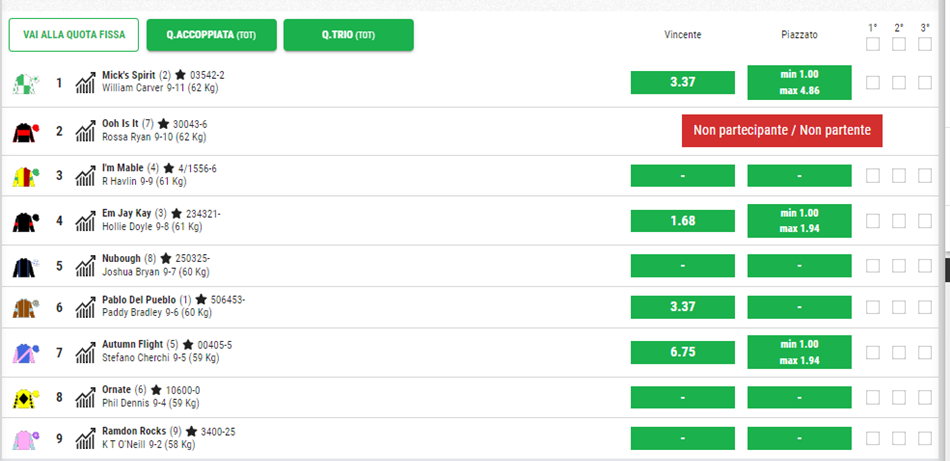Select the Piazzato odds for Mick's Spirit
Screen dimensions: 950x461
click(x=799, y=82)
